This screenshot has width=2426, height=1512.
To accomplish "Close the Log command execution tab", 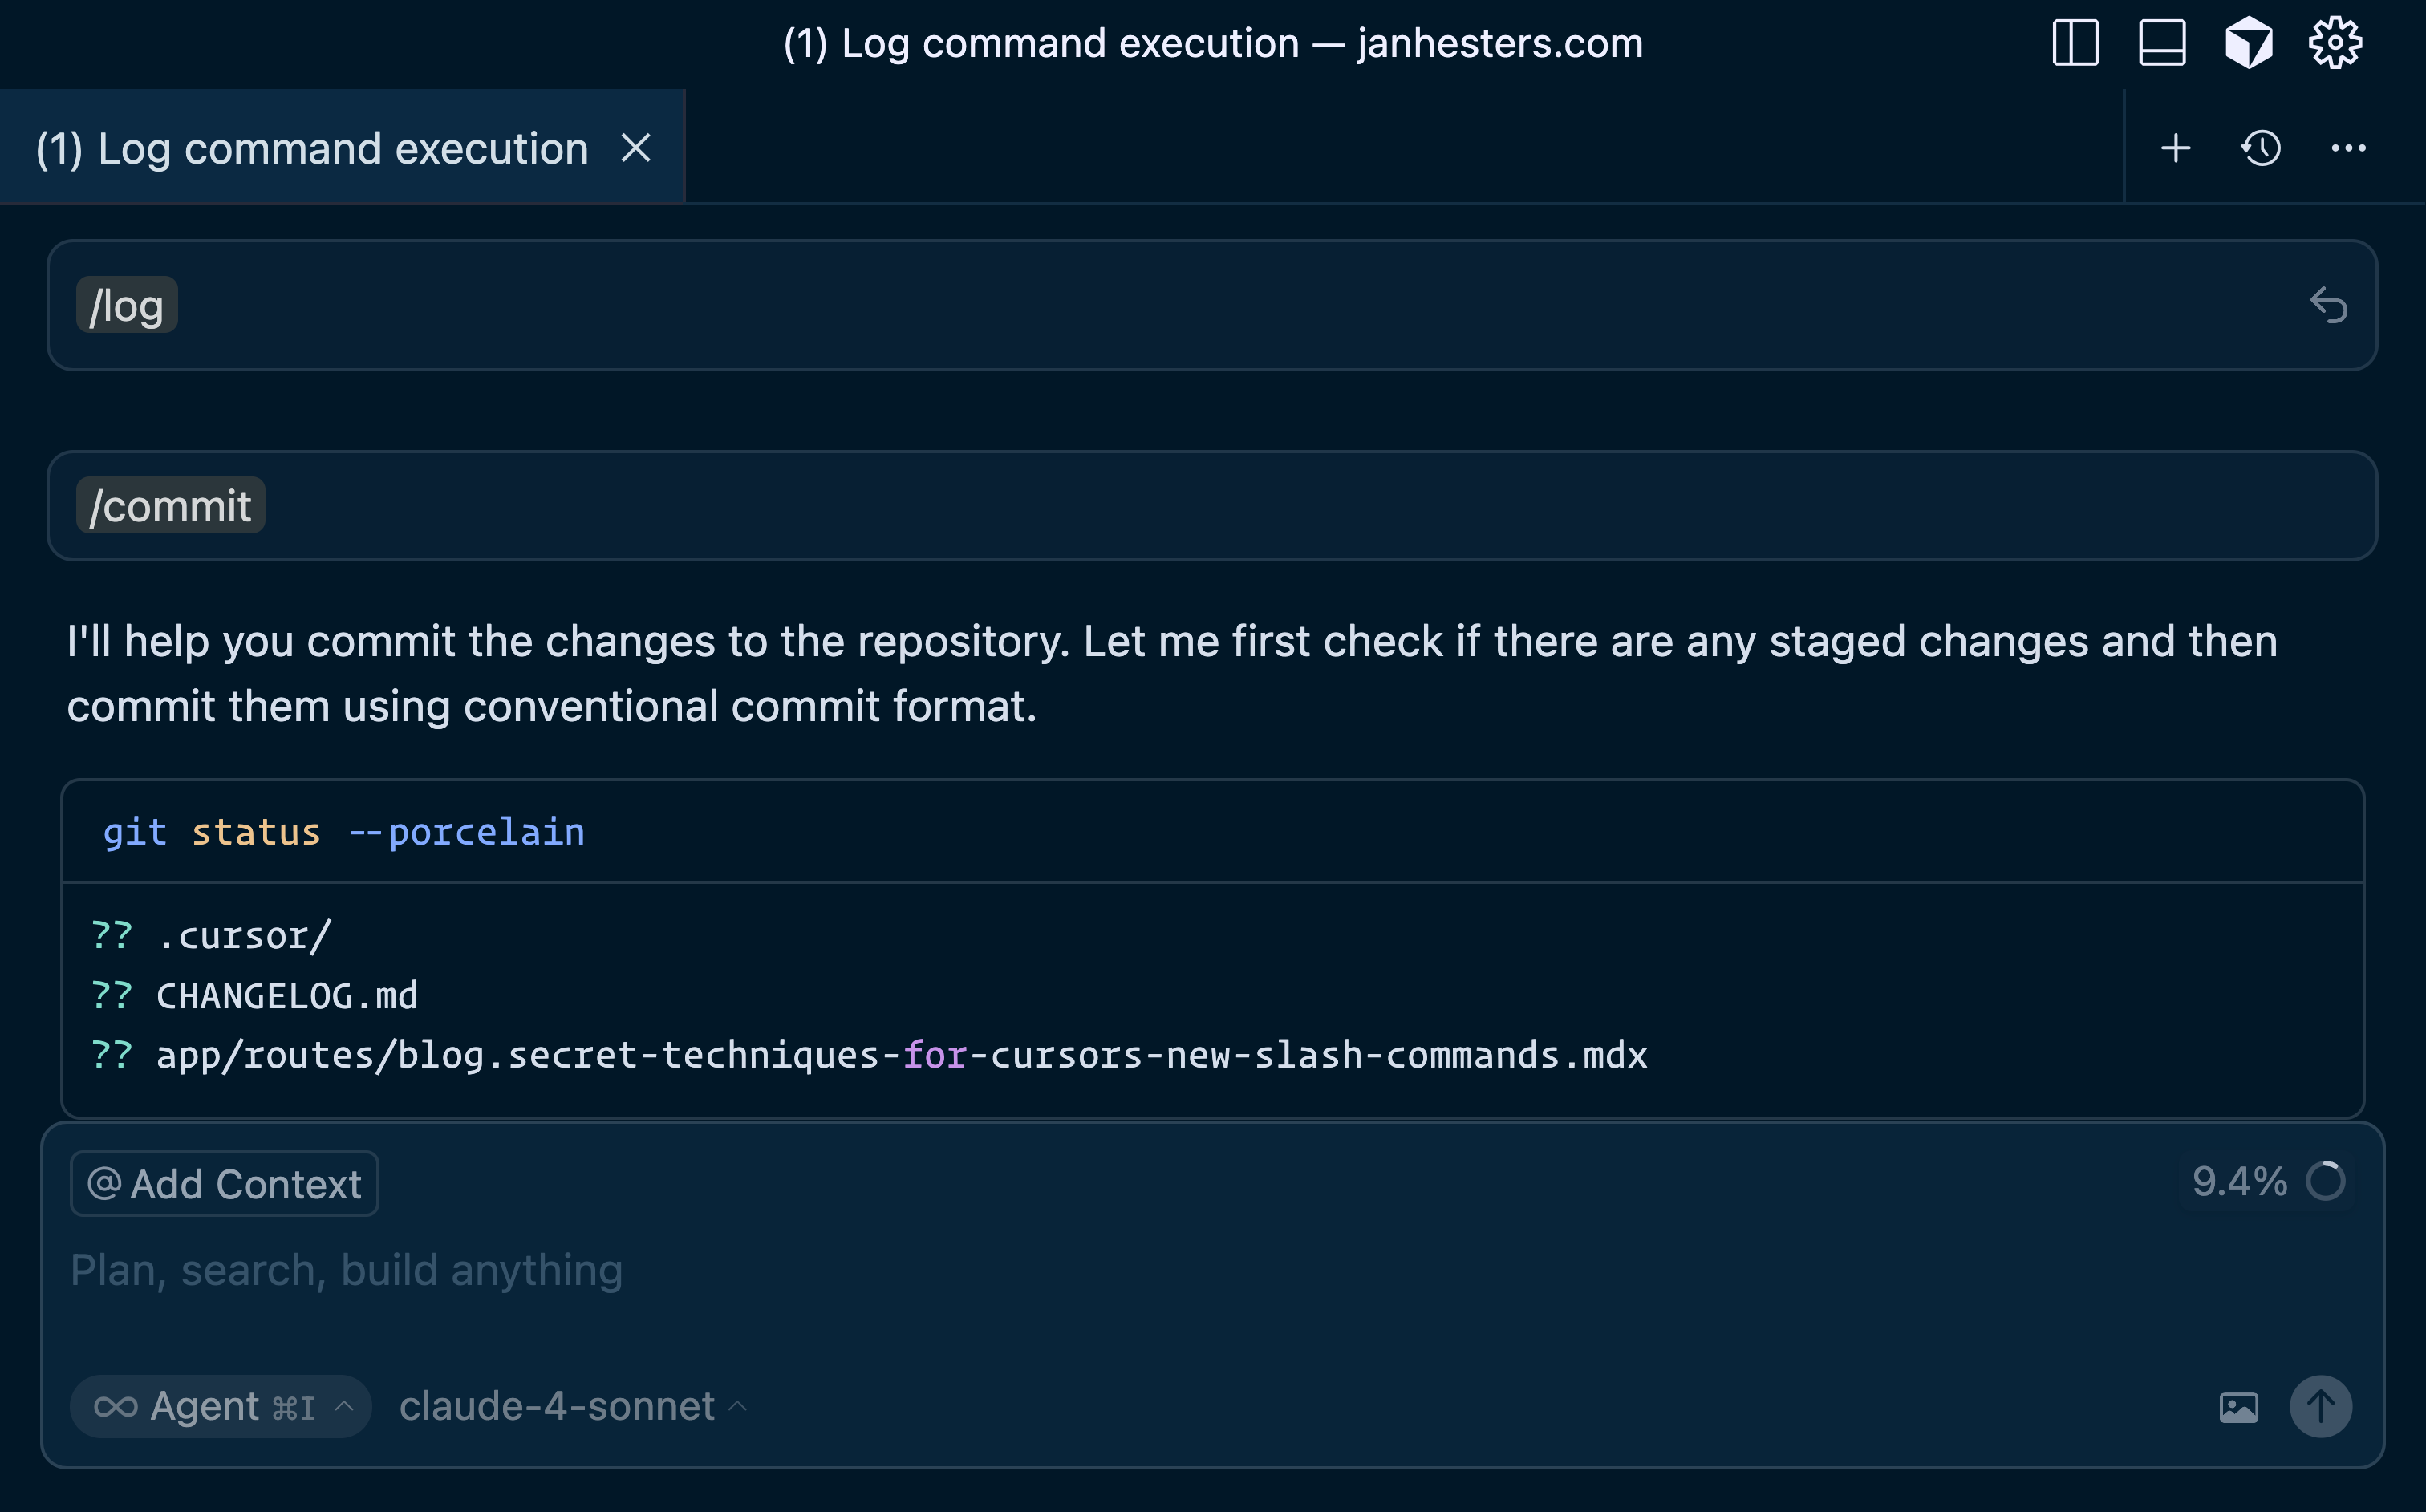I will 636,149.
